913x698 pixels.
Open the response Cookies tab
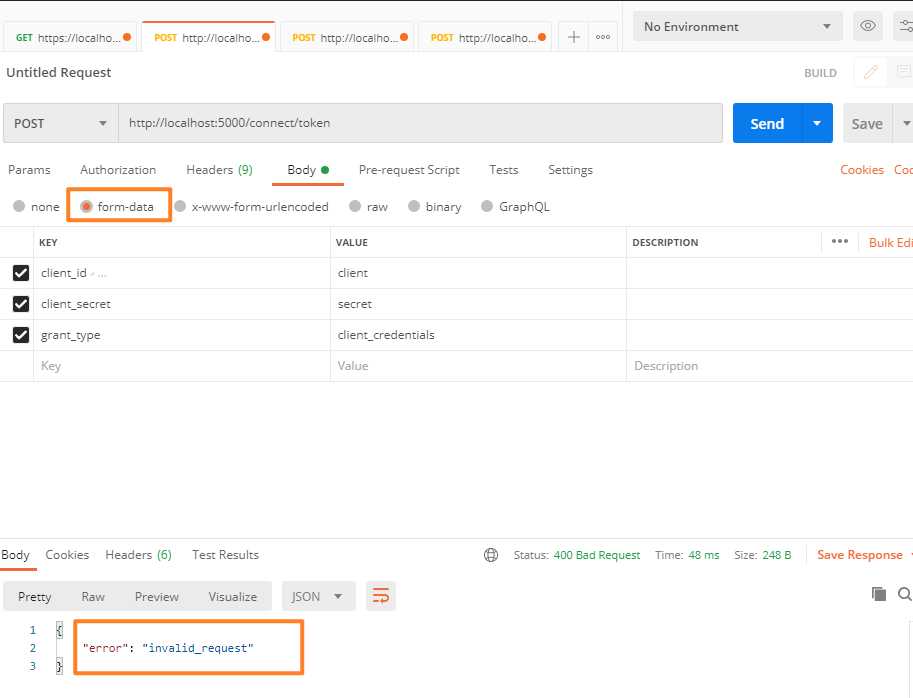(x=67, y=555)
